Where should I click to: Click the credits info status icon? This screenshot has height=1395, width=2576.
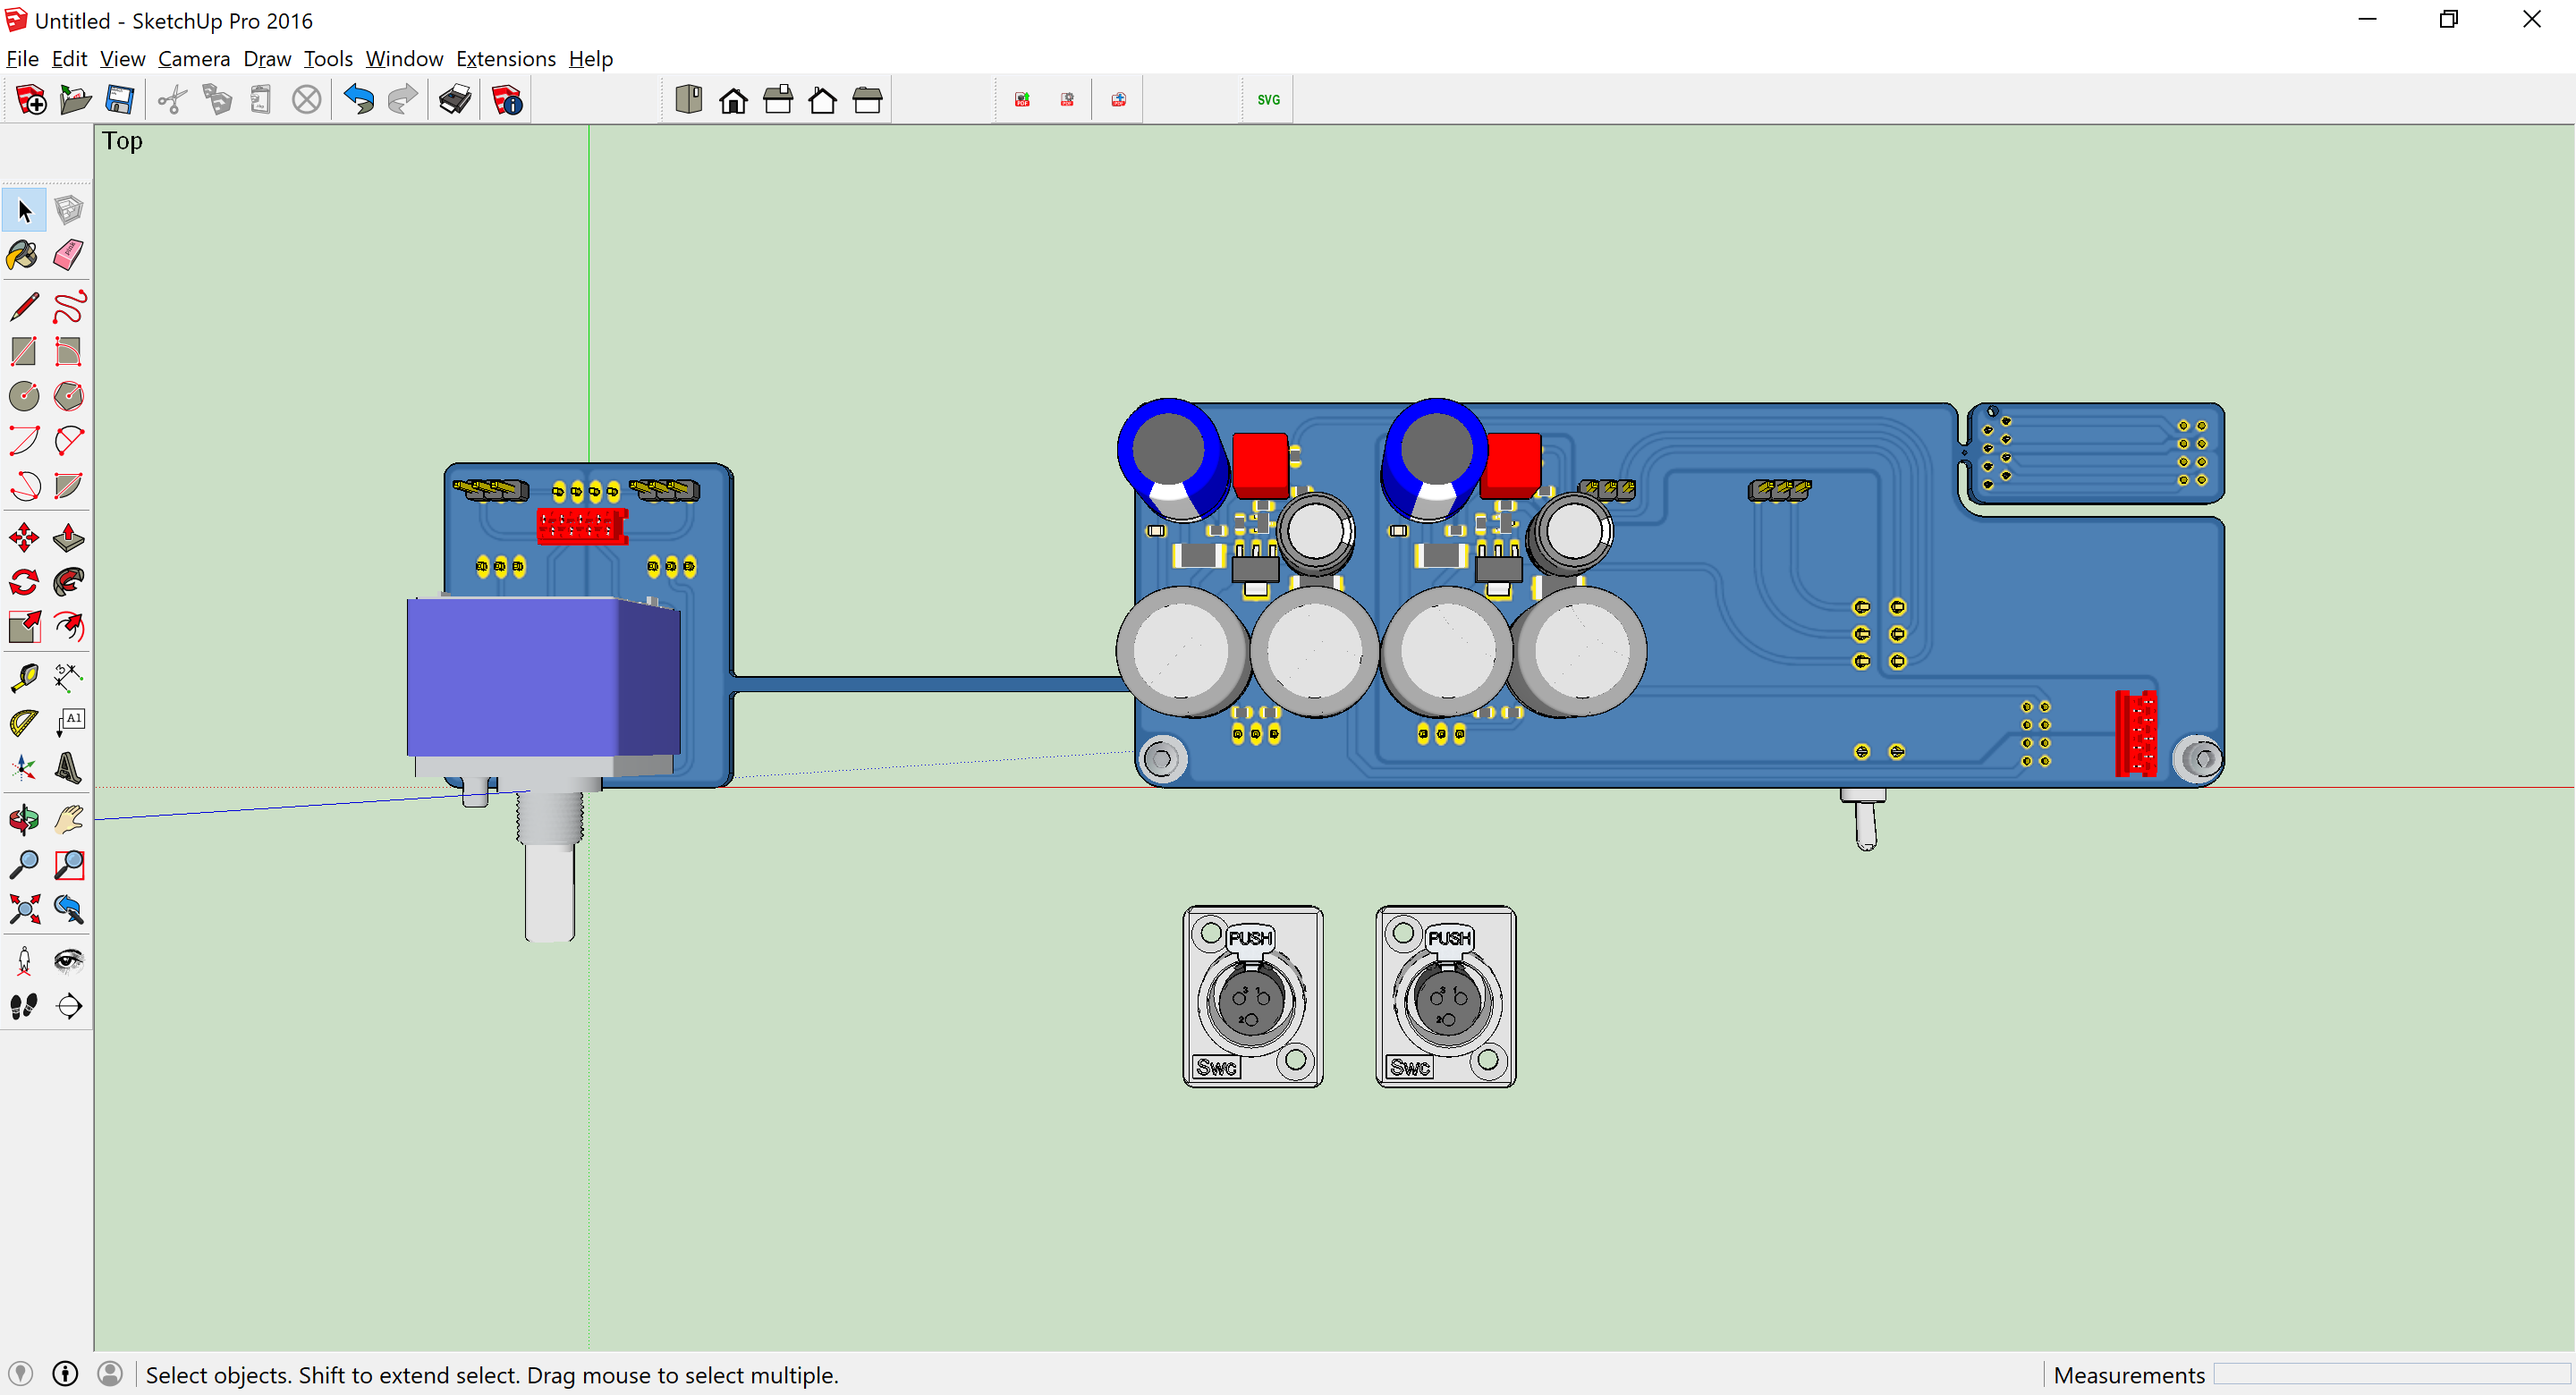click(x=65, y=1374)
